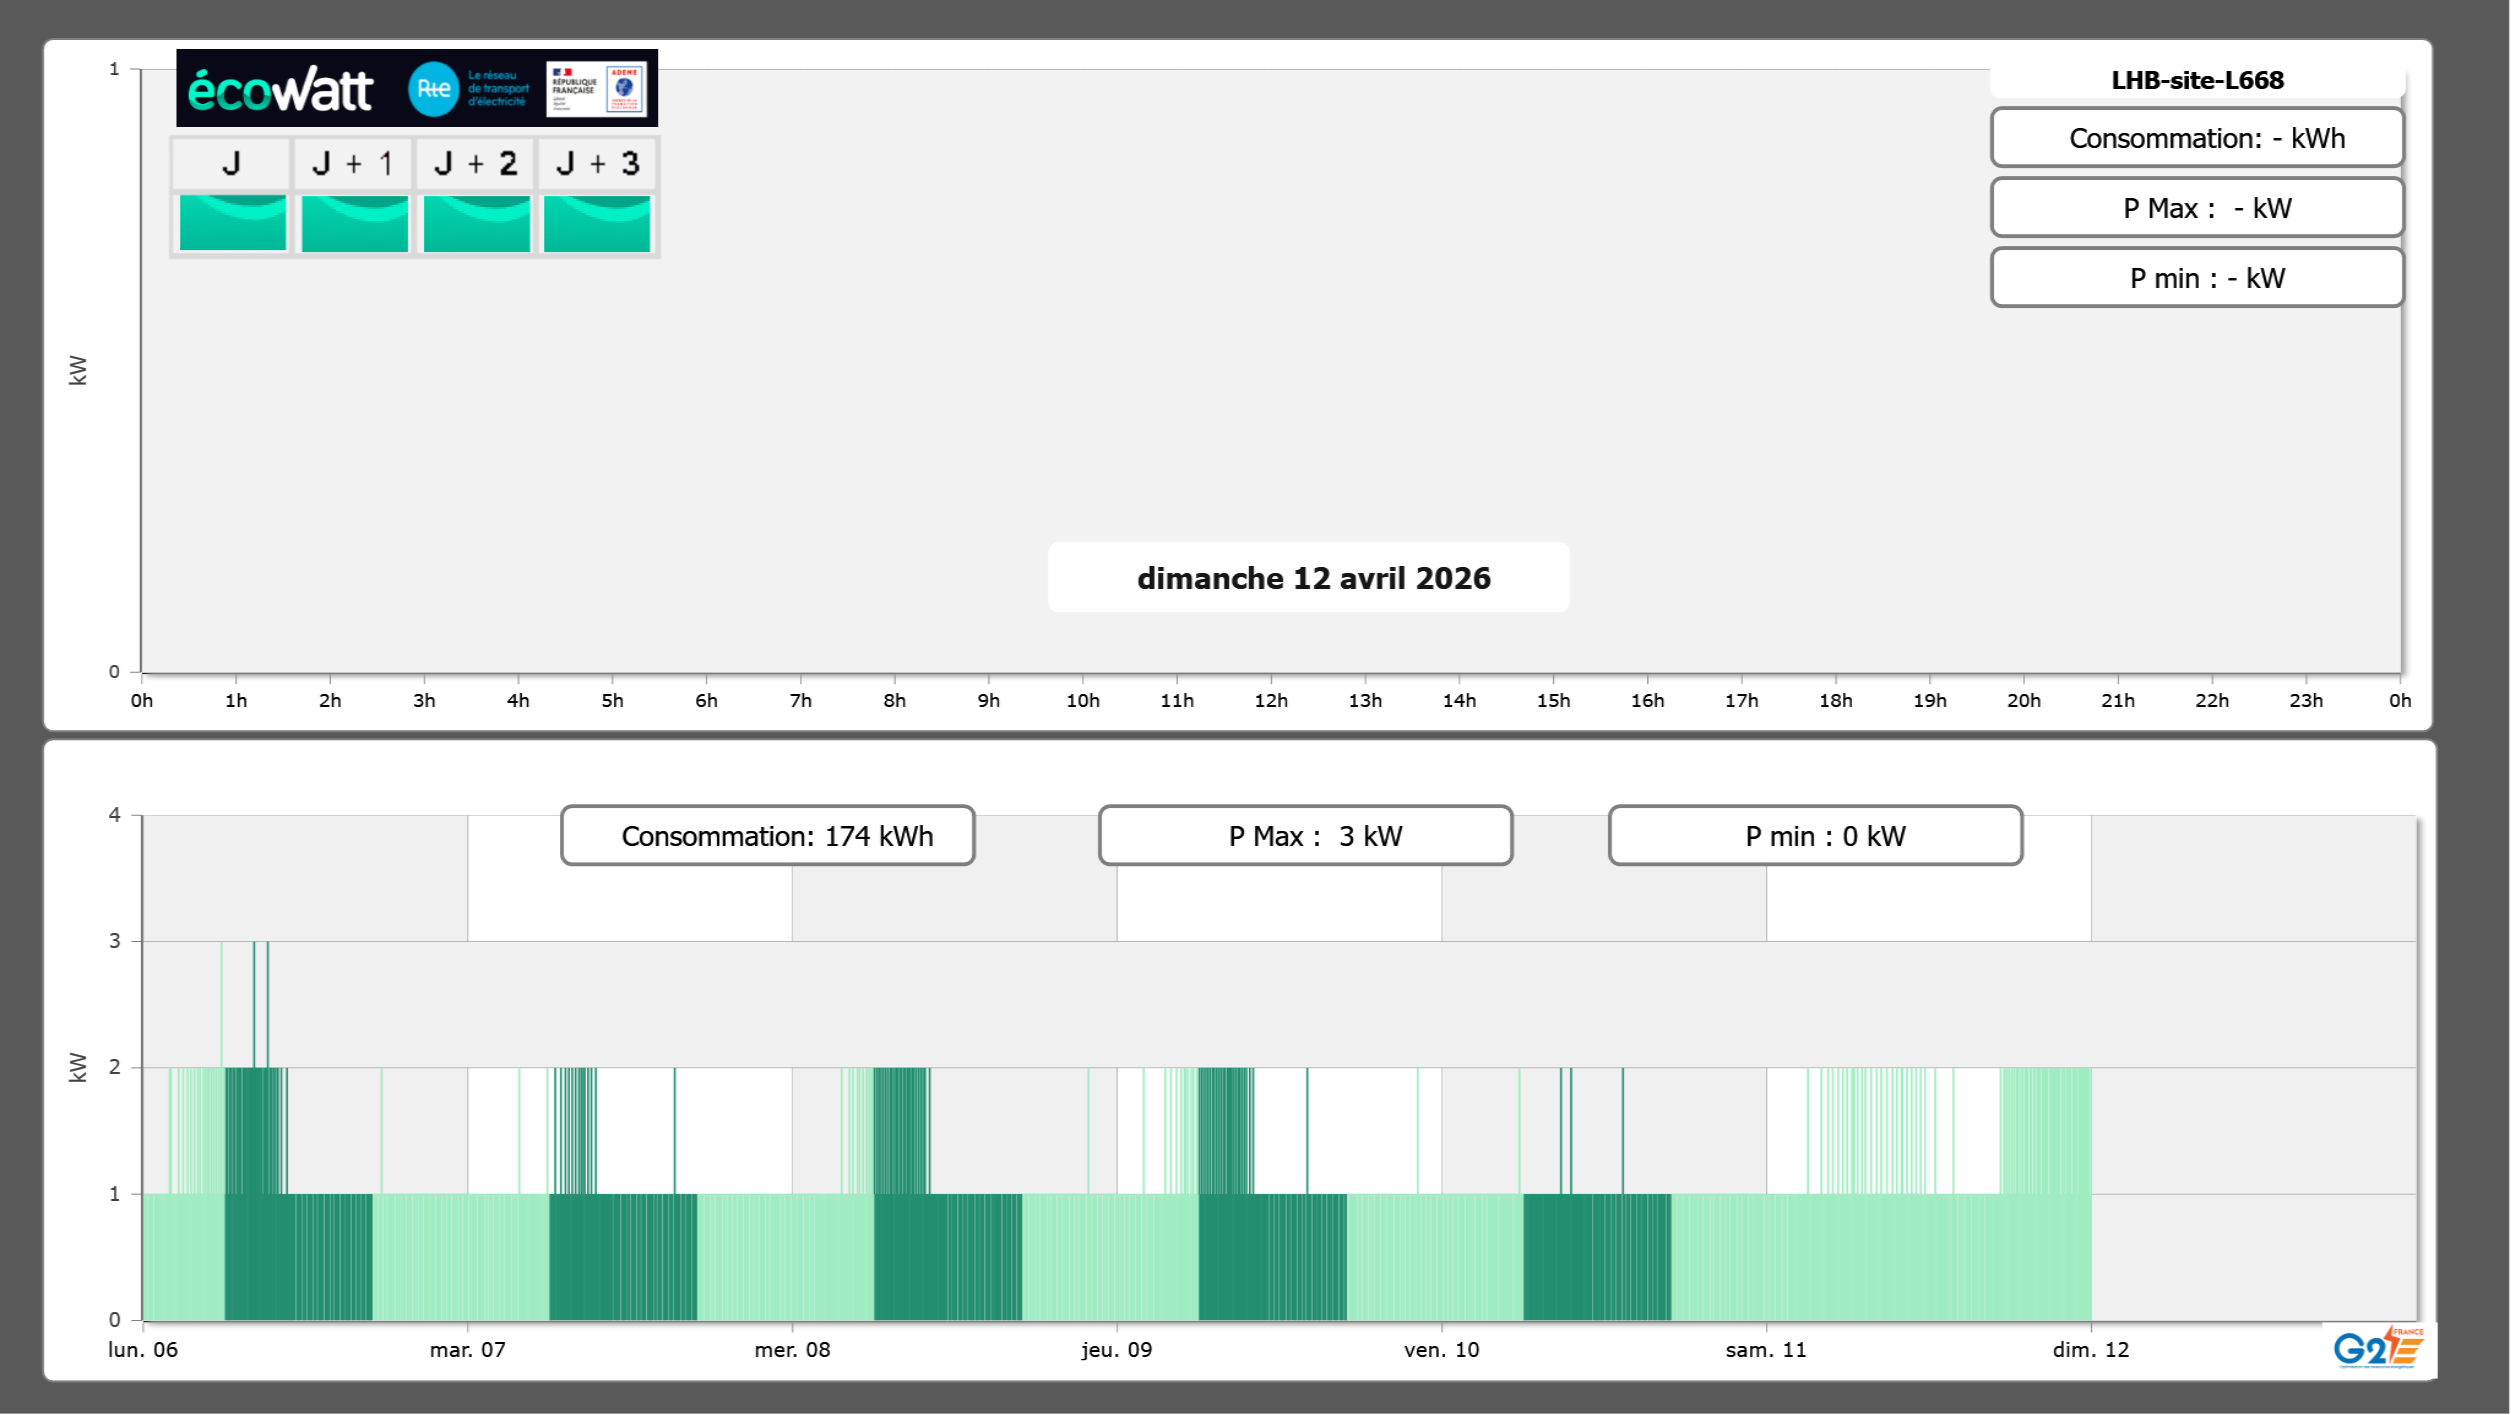Screen dimensions: 2511x1415
Task: Click the mer. 08 day label on weekly axis
Action: coord(792,1349)
